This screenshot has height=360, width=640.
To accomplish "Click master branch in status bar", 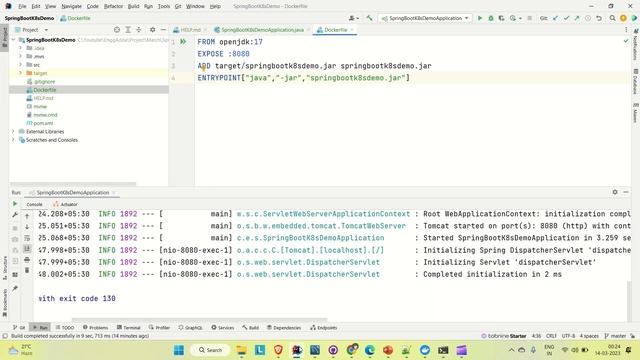I will point(615,336).
